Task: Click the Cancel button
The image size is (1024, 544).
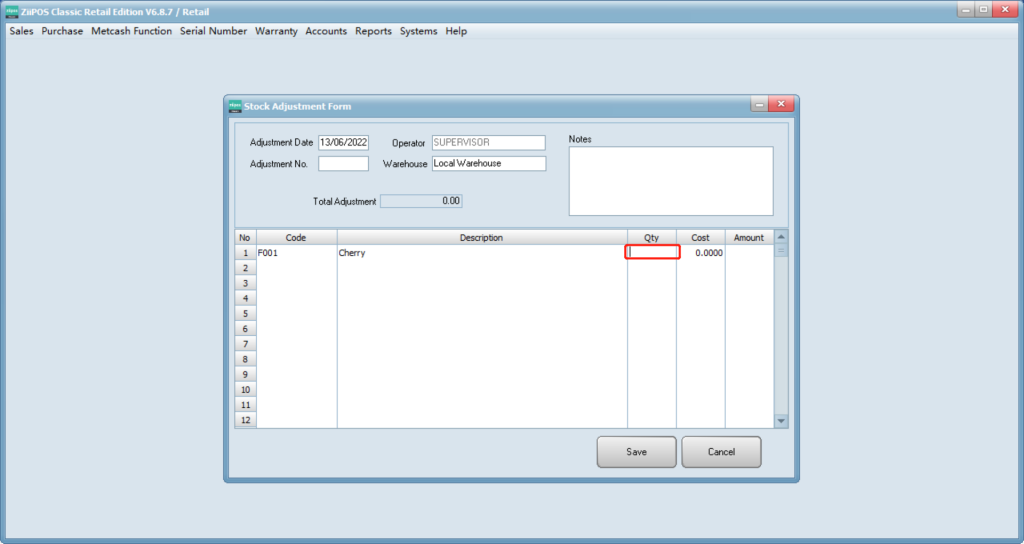Action: tap(721, 452)
